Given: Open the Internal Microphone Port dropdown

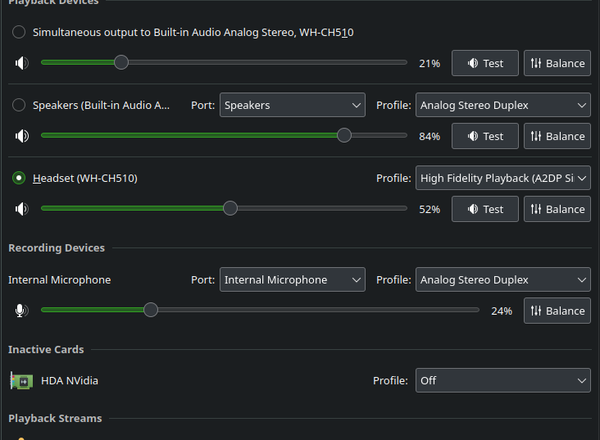Looking at the screenshot, I should (292, 280).
